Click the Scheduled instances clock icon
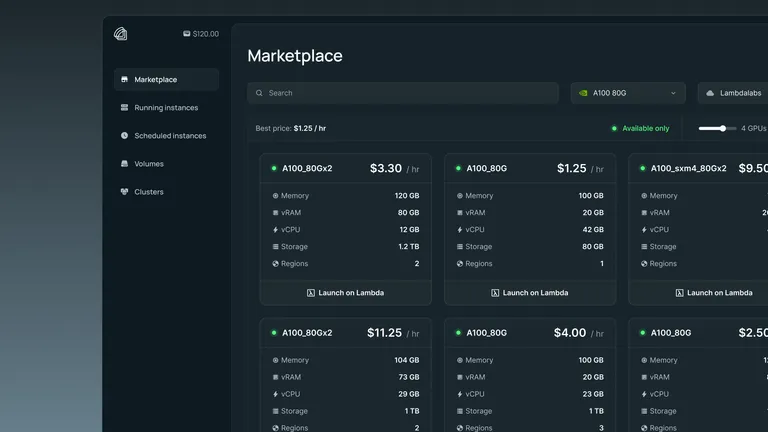The width and height of the screenshot is (768, 432). [x=124, y=136]
